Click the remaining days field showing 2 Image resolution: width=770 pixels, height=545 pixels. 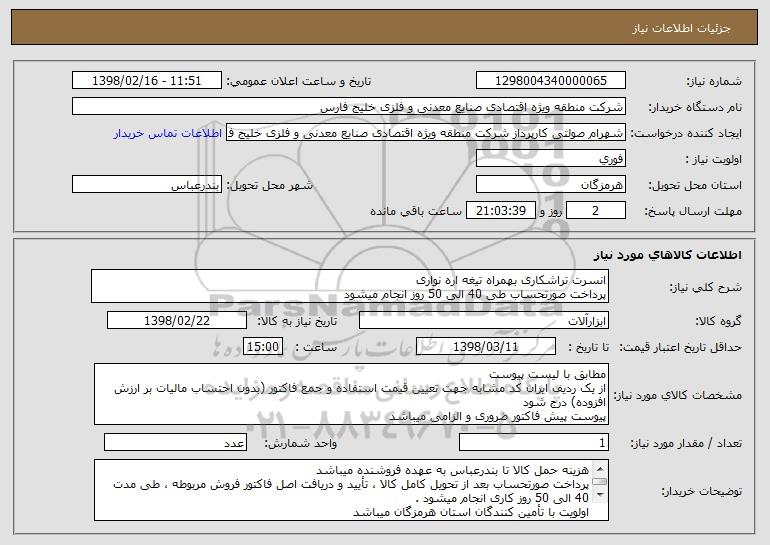coord(596,211)
